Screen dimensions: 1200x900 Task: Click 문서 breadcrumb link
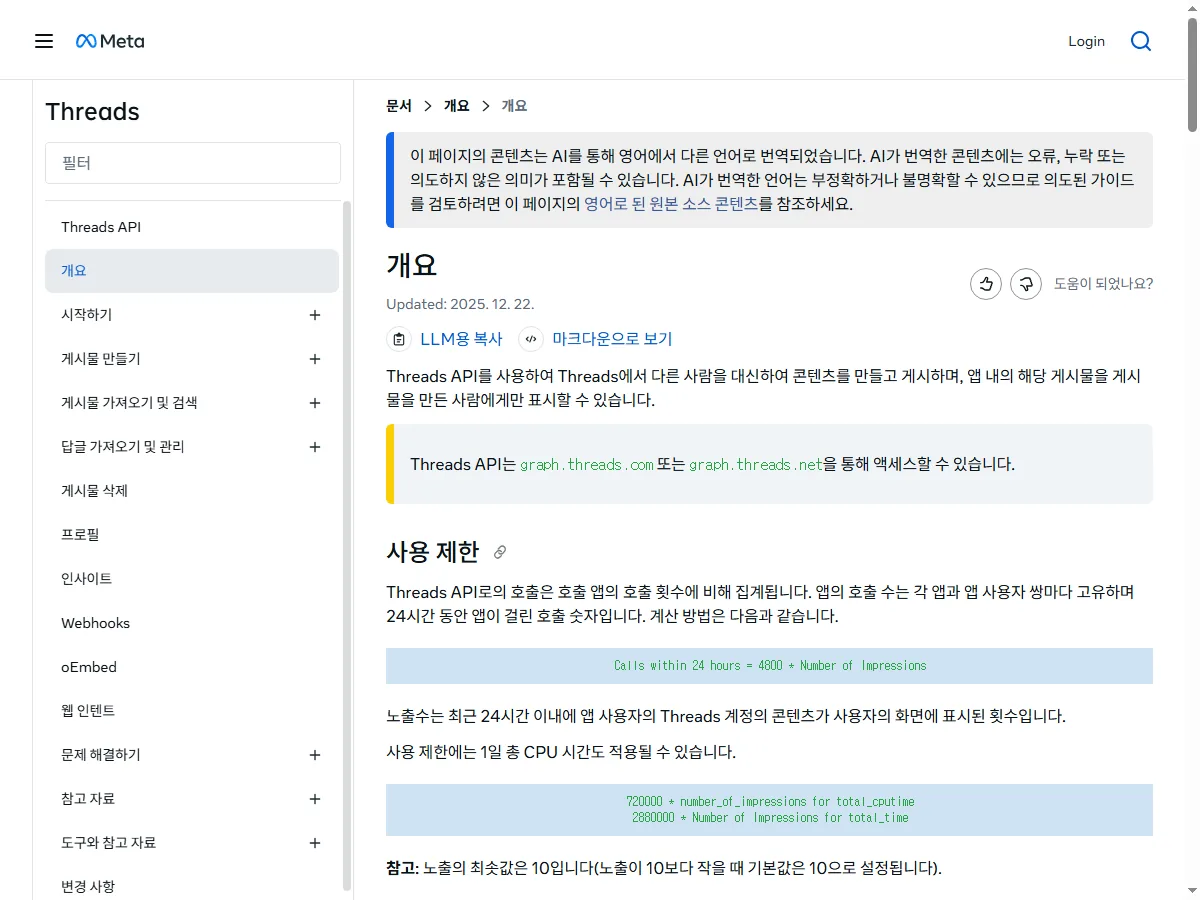click(x=399, y=106)
